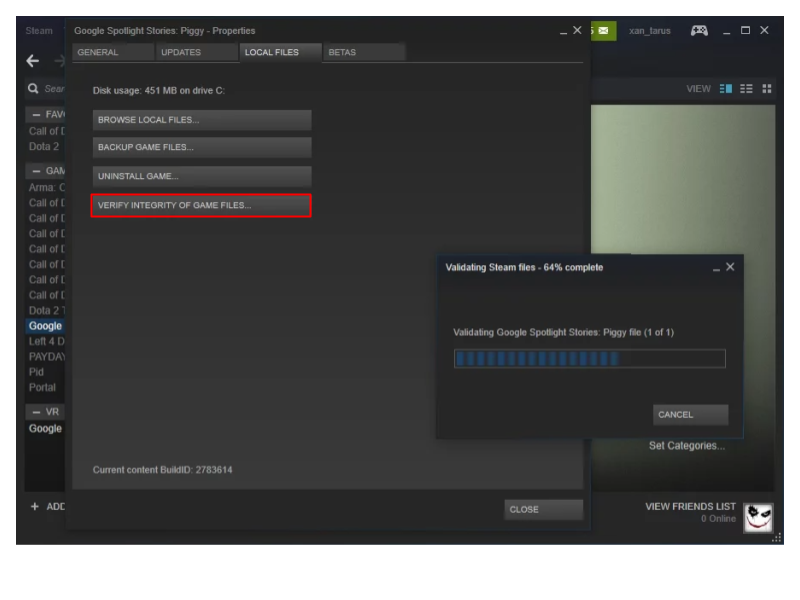Click window resize grip at bottom-right corner
This screenshot has height=600, width=800.
pyautogui.click(x=777, y=538)
